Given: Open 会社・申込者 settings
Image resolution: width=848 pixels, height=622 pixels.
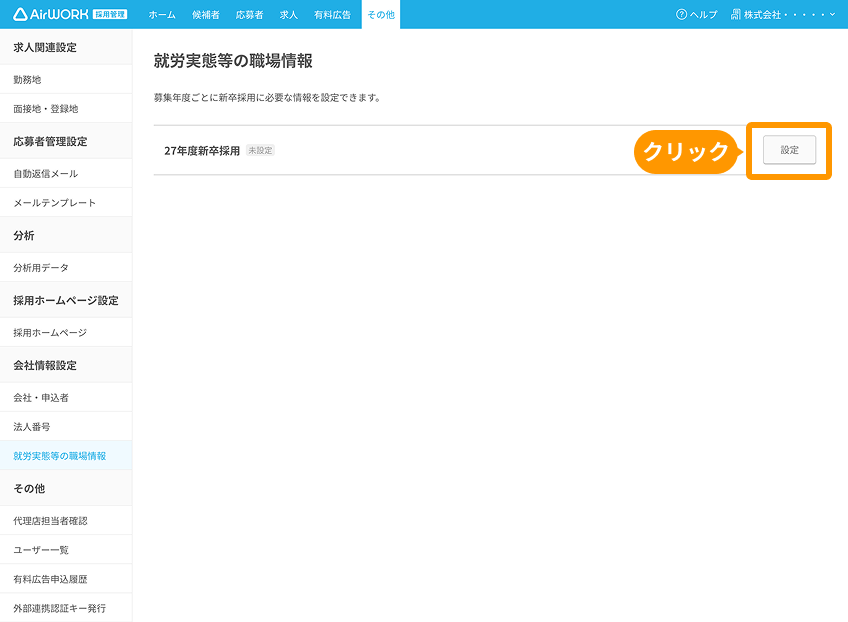Looking at the screenshot, I should tap(41, 398).
